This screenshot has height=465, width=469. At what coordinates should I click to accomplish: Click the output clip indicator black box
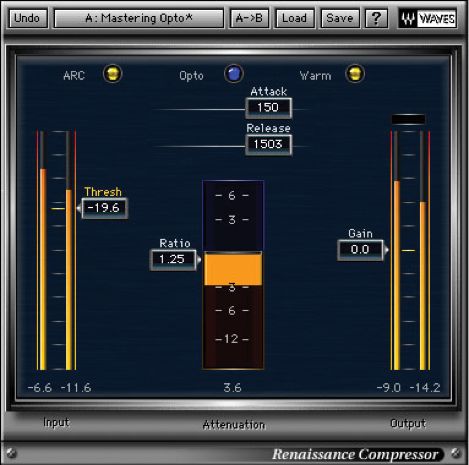click(x=408, y=119)
